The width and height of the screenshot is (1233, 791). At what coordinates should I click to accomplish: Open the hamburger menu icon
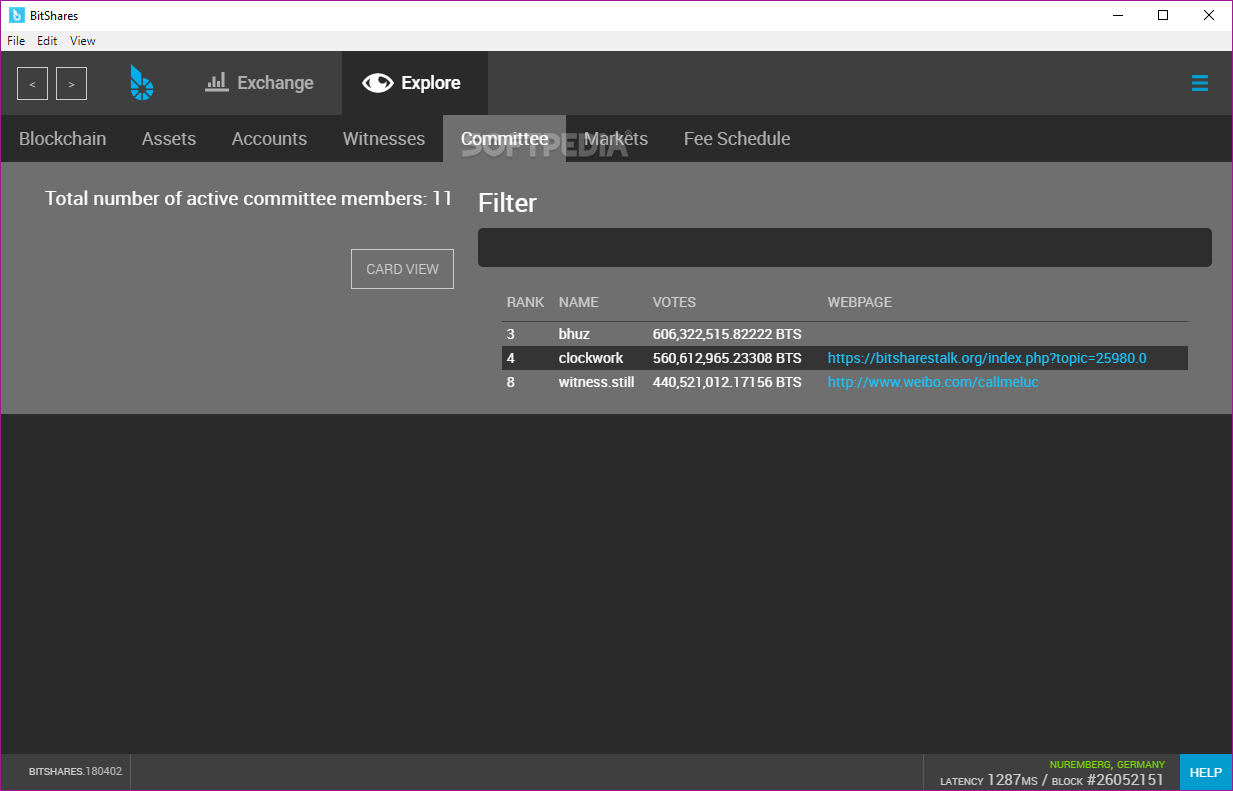pyautogui.click(x=1200, y=83)
